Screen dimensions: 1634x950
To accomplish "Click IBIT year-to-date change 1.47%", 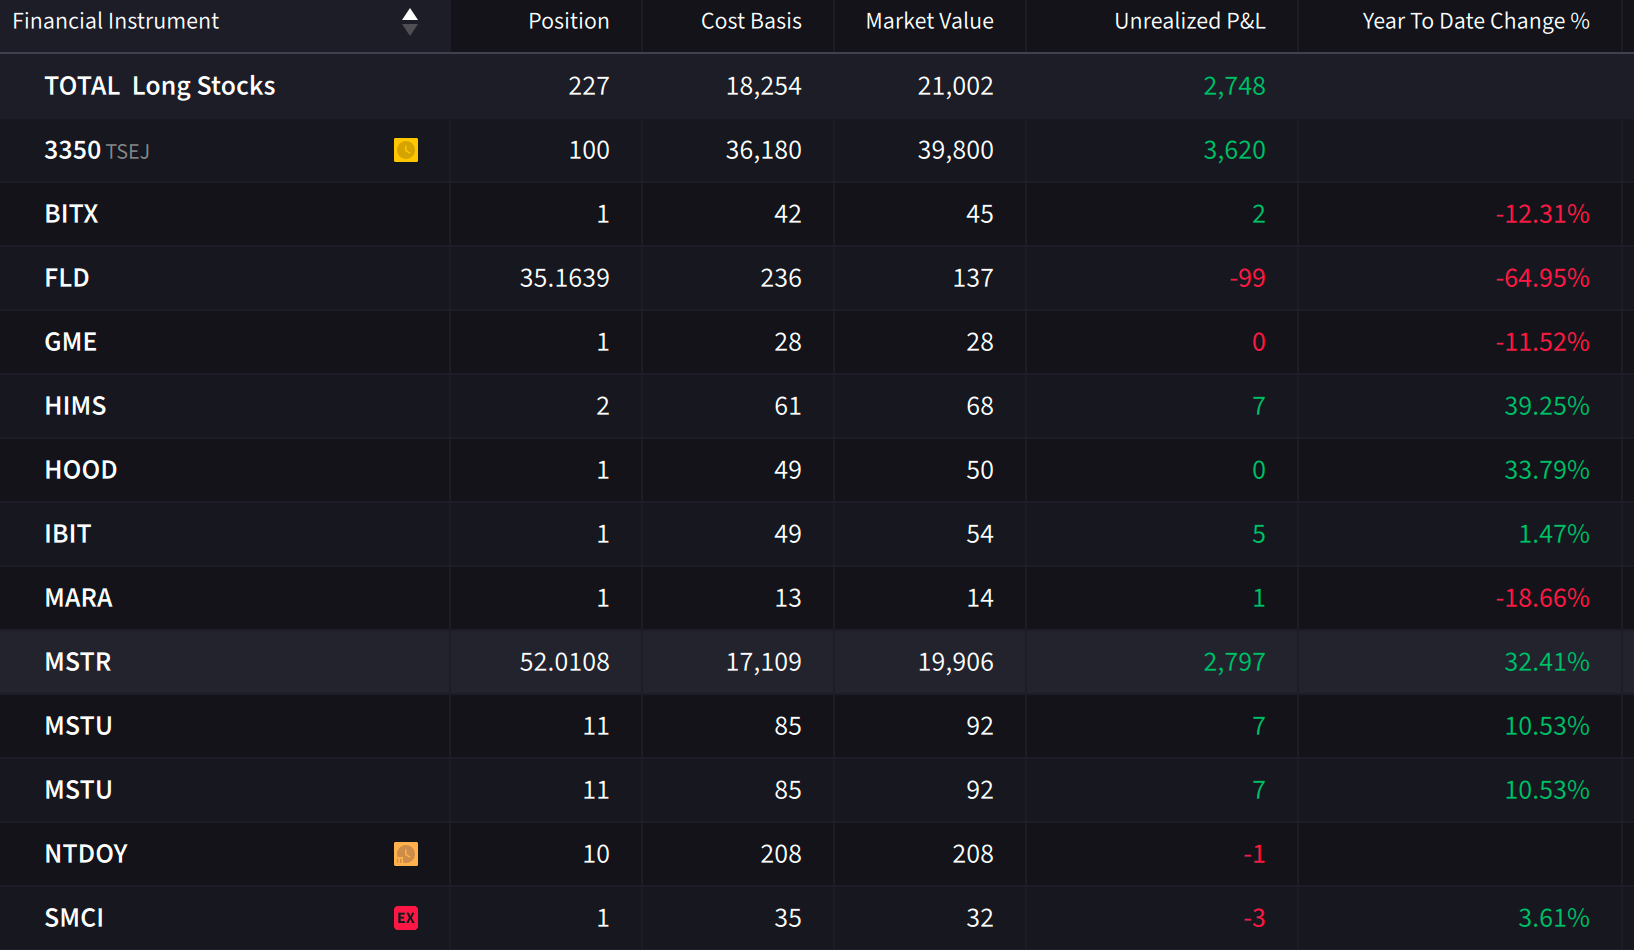I will point(1554,534).
